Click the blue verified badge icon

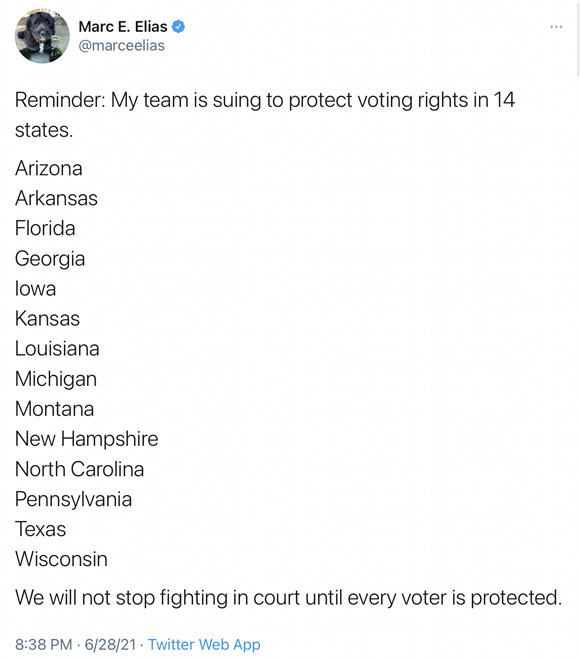pyautogui.click(x=178, y=27)
